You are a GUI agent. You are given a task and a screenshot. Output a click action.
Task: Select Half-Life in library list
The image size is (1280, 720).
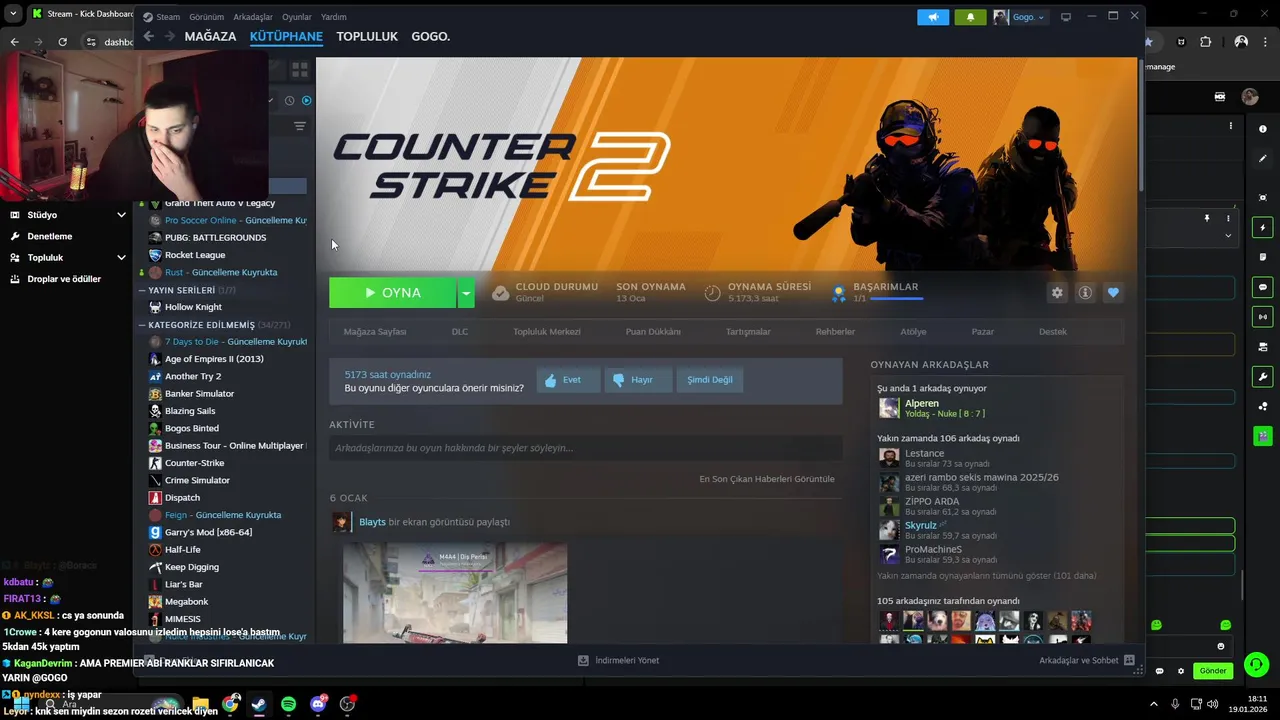click(182, 550)
